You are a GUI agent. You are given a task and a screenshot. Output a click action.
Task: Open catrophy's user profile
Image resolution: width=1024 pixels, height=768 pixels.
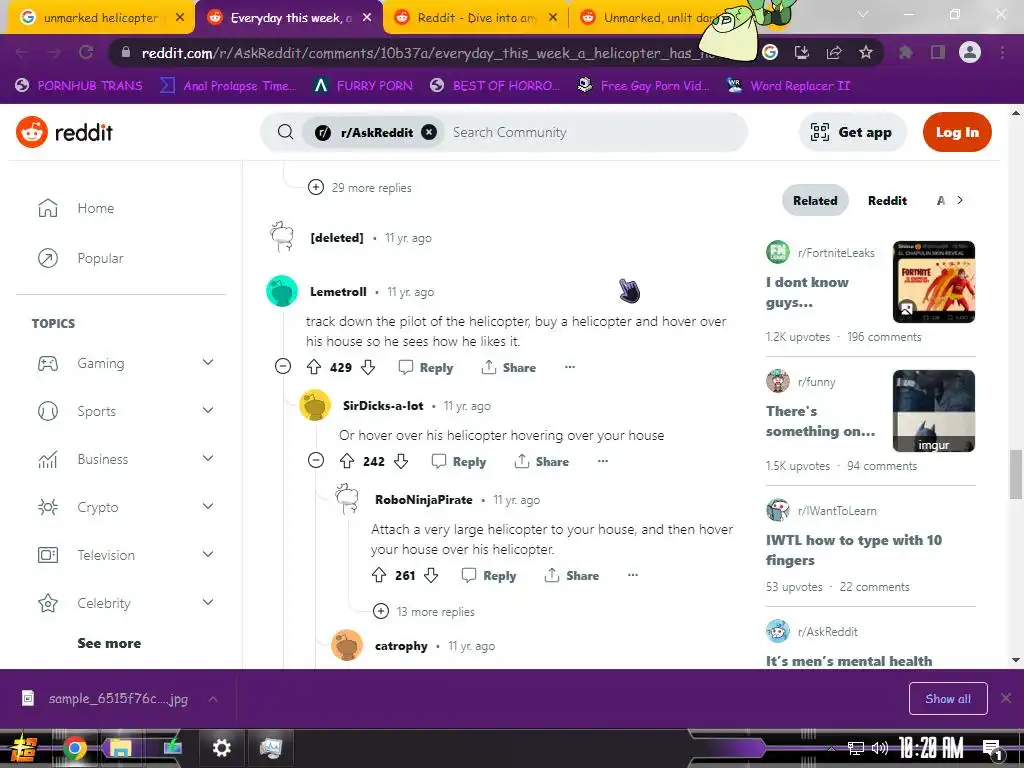click(401, 646)
